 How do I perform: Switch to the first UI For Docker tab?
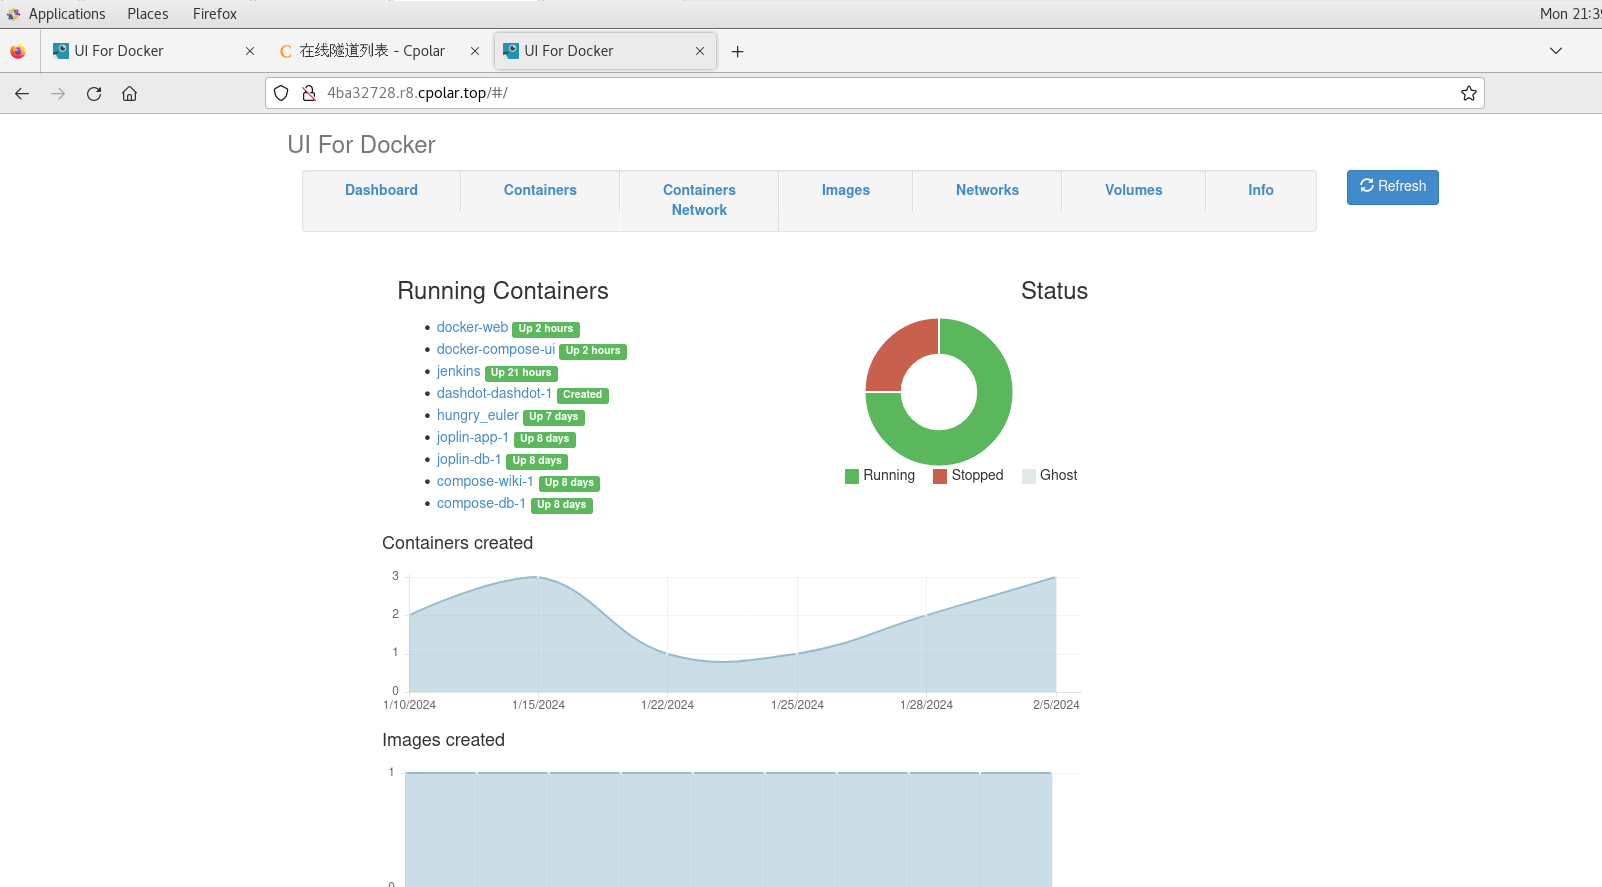154,51
